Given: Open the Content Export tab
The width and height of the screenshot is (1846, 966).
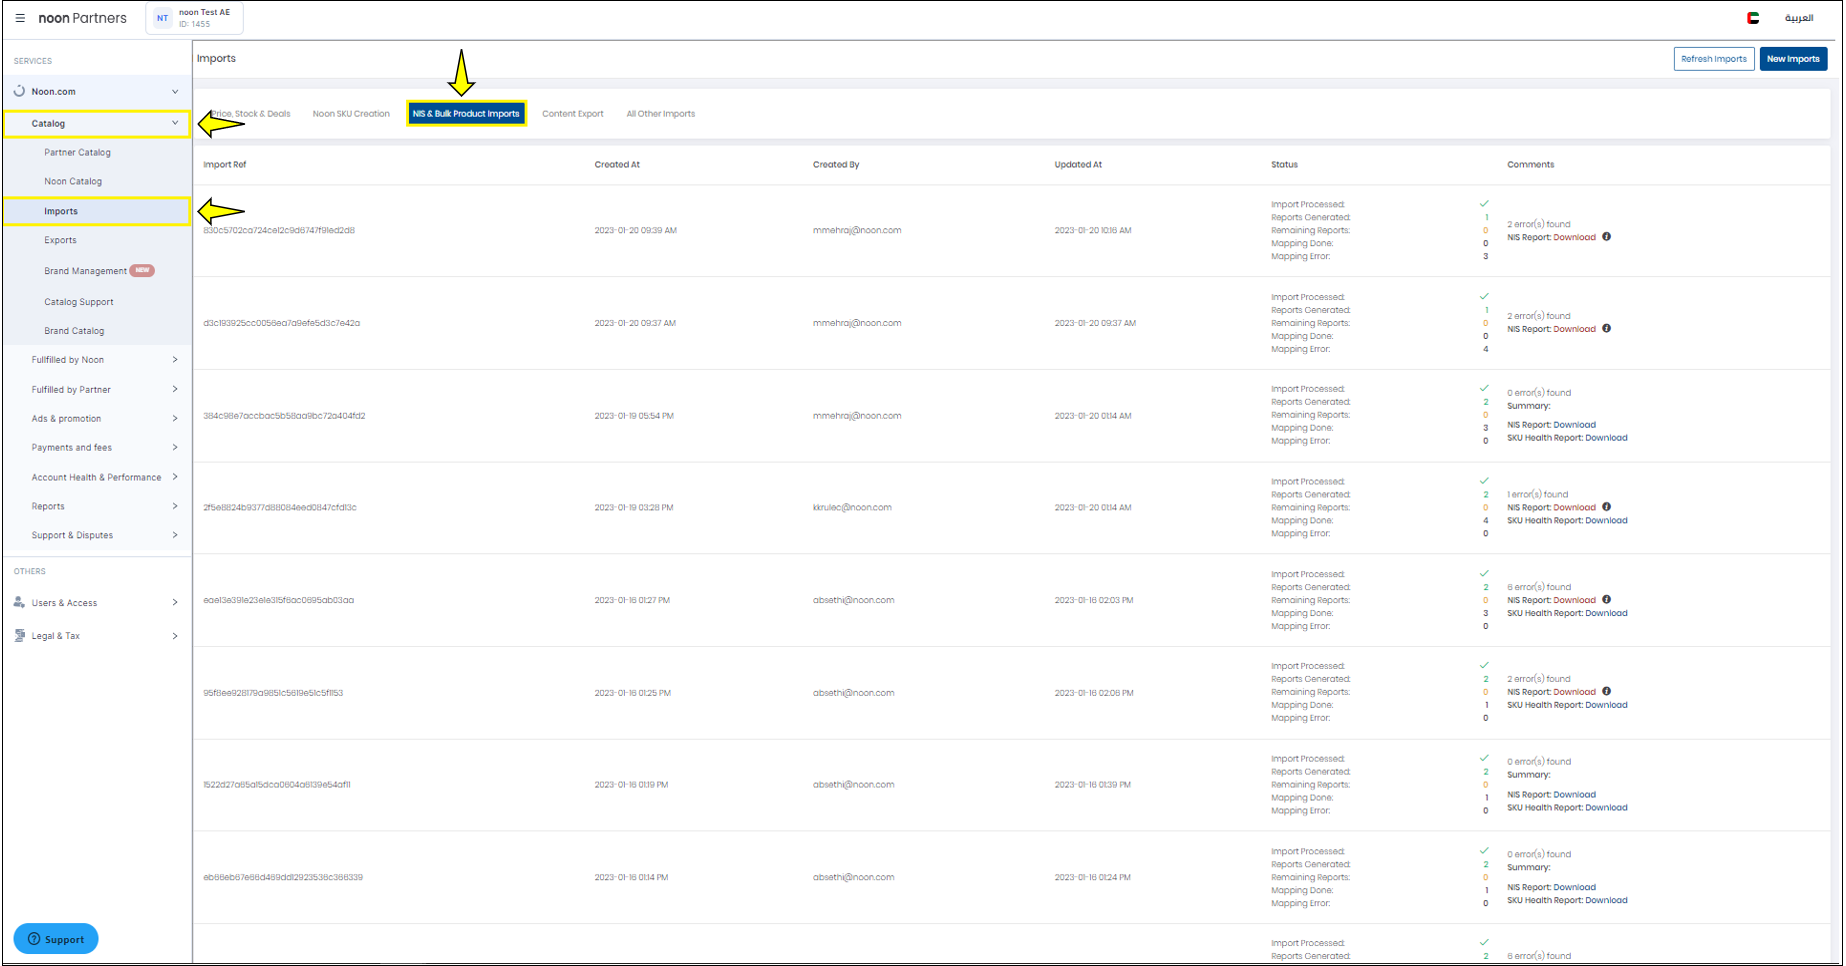Looking at the screenshot, I should click(572, 114).
